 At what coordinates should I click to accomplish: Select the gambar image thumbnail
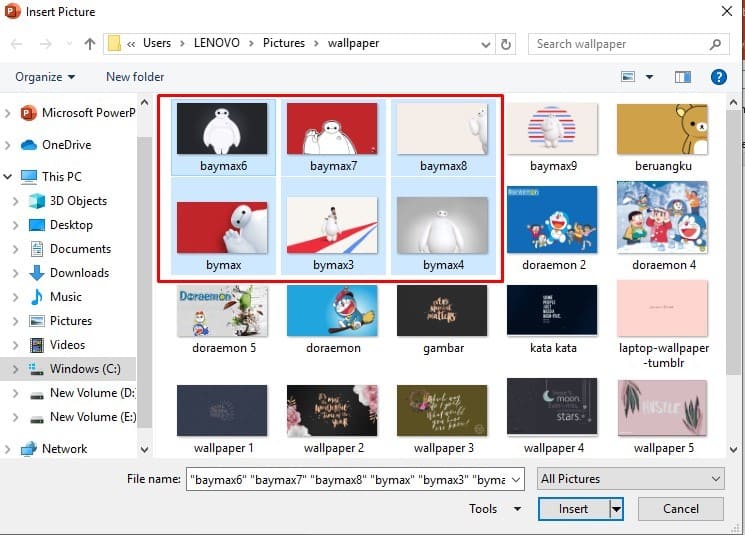click(442, 311)
